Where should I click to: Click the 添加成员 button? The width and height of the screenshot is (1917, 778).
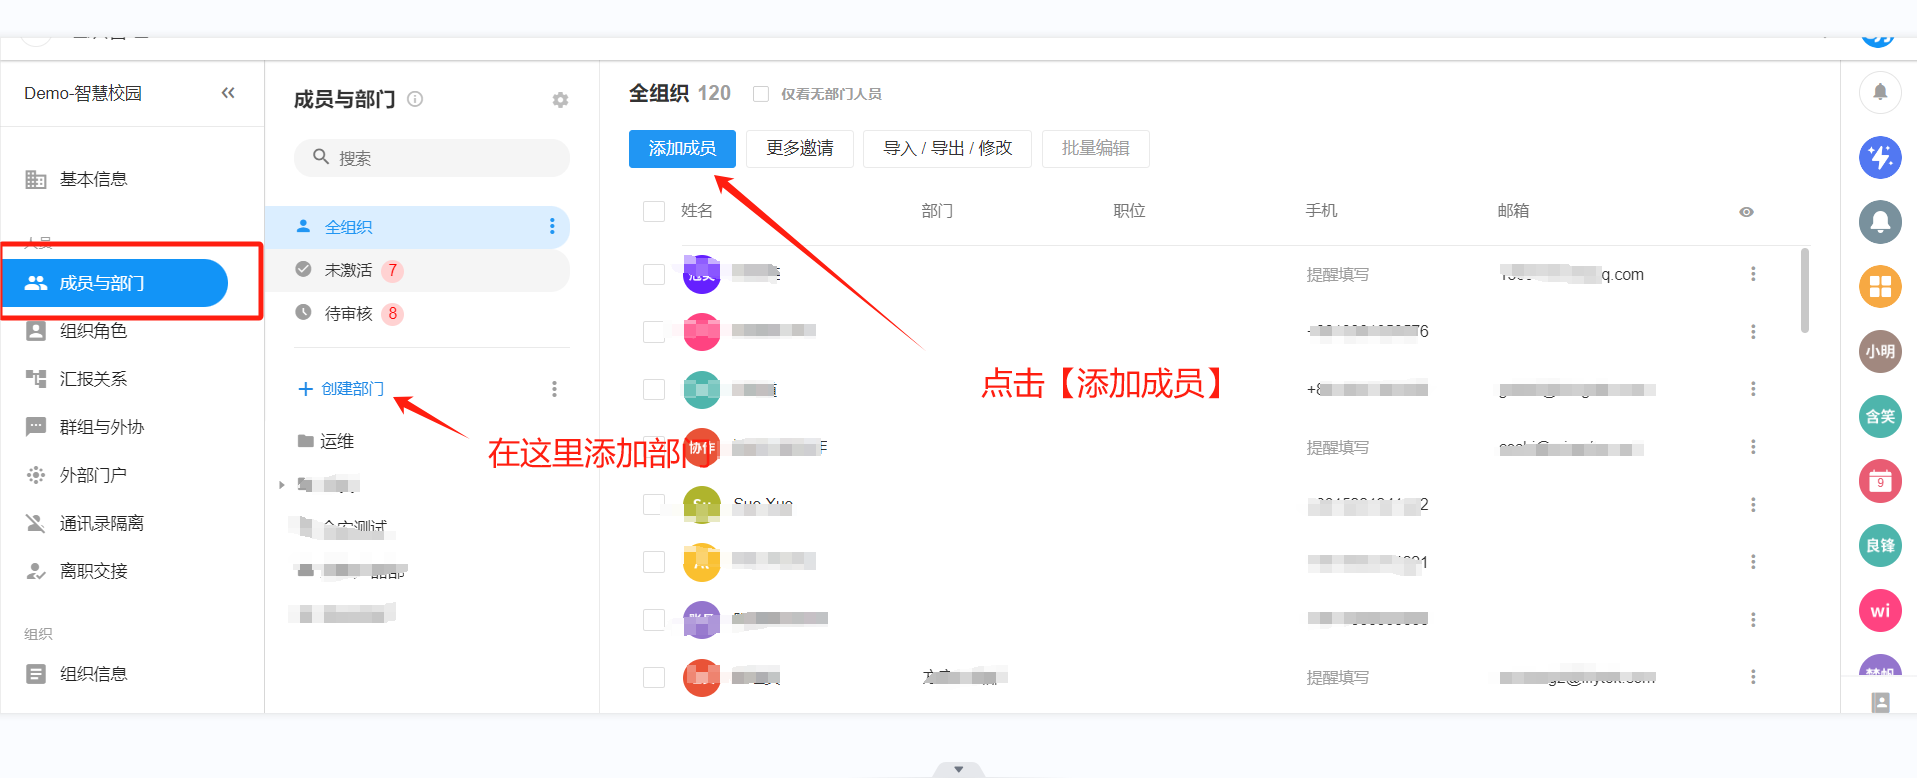click(x=682, y=149)
